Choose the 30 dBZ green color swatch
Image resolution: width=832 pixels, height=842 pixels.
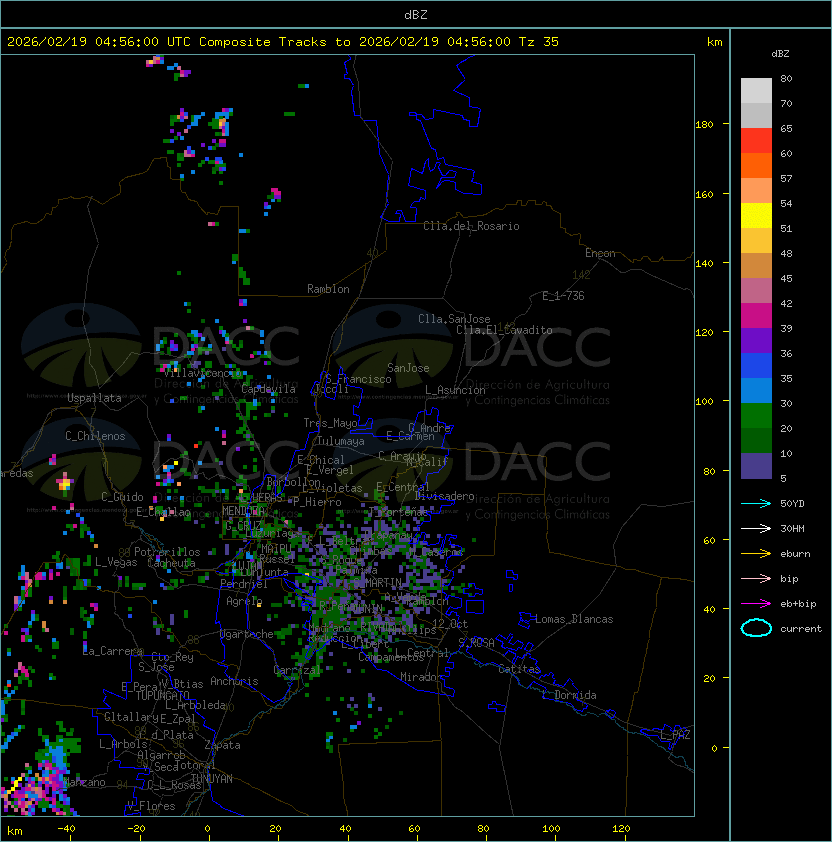click(x=756, y=415)
